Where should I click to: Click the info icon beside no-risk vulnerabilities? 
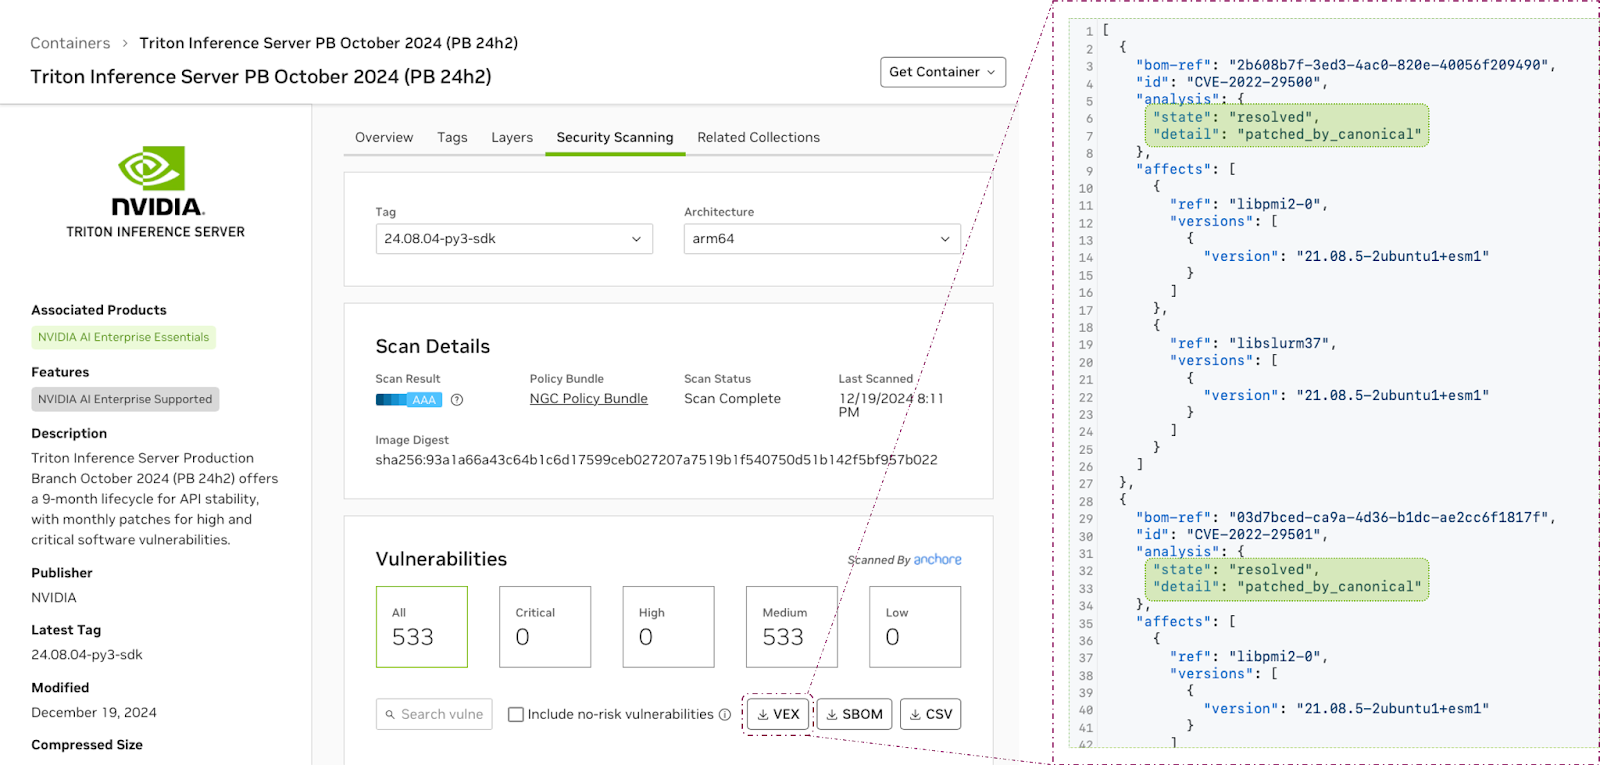pos(725,714)
